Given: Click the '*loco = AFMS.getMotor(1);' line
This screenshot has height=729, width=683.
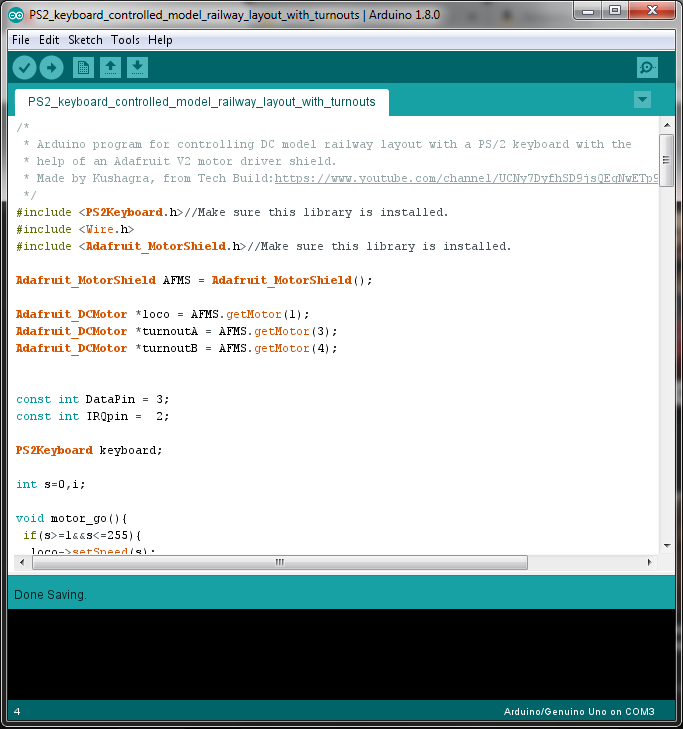Looking at the screenshot, I should [162, 314].
